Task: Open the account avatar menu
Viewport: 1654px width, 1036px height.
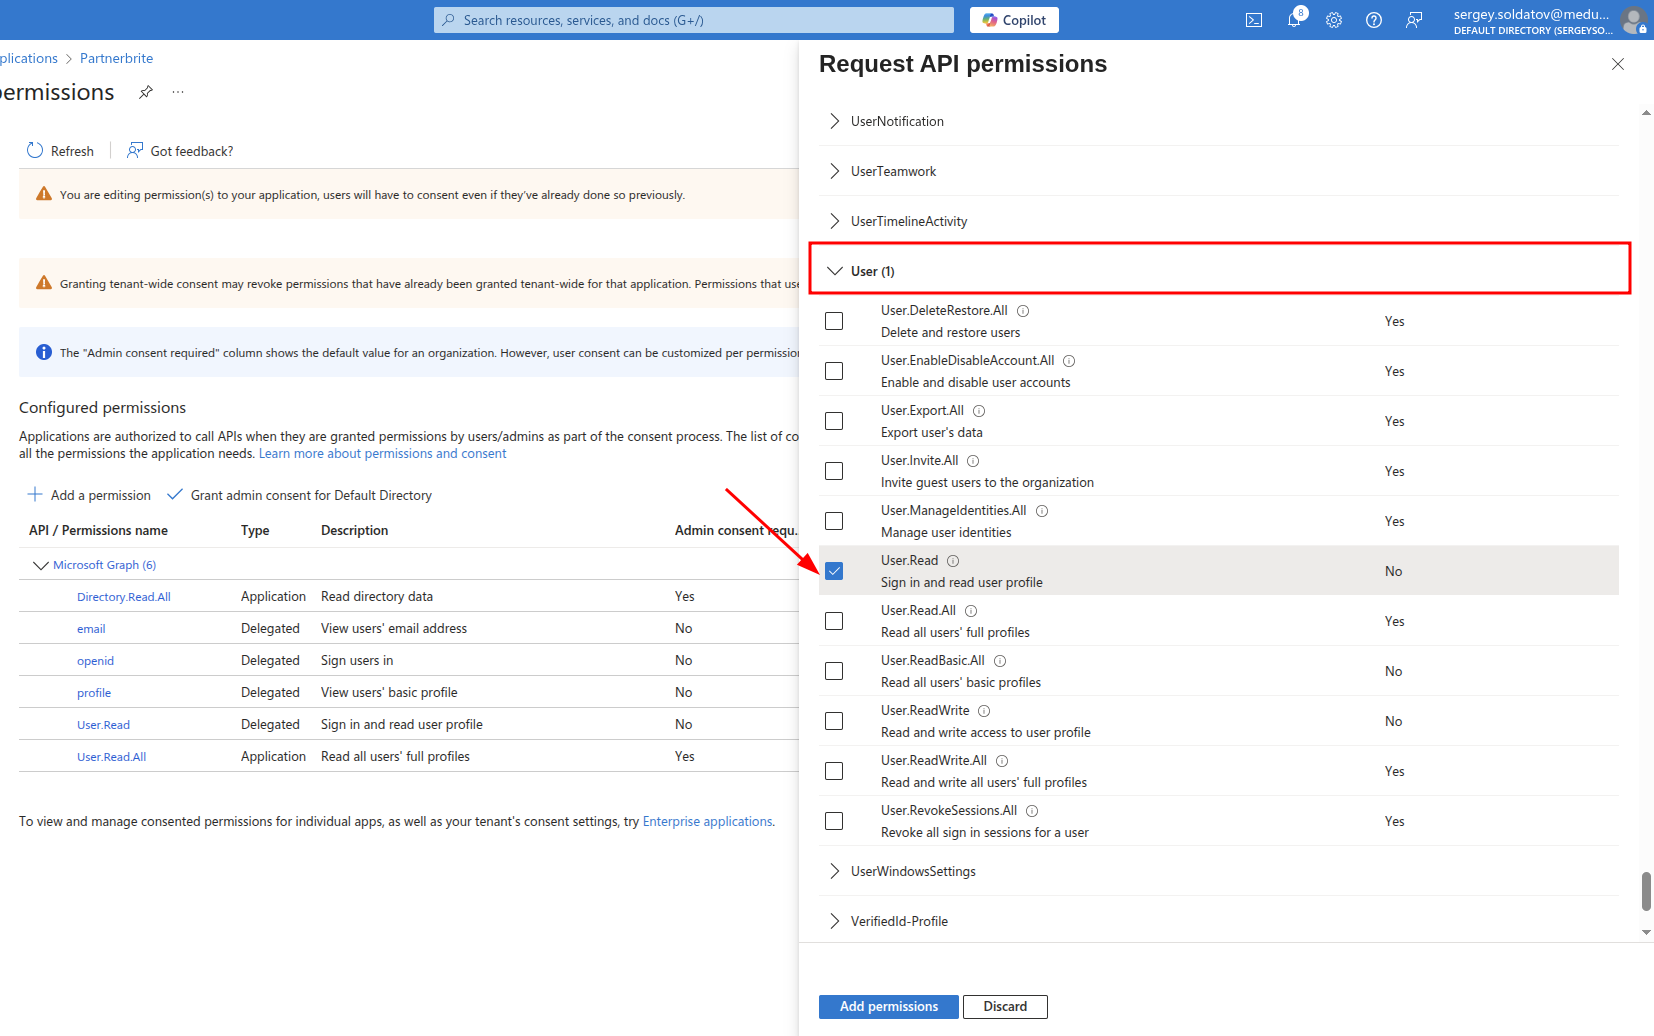Action: (1634, 20)
